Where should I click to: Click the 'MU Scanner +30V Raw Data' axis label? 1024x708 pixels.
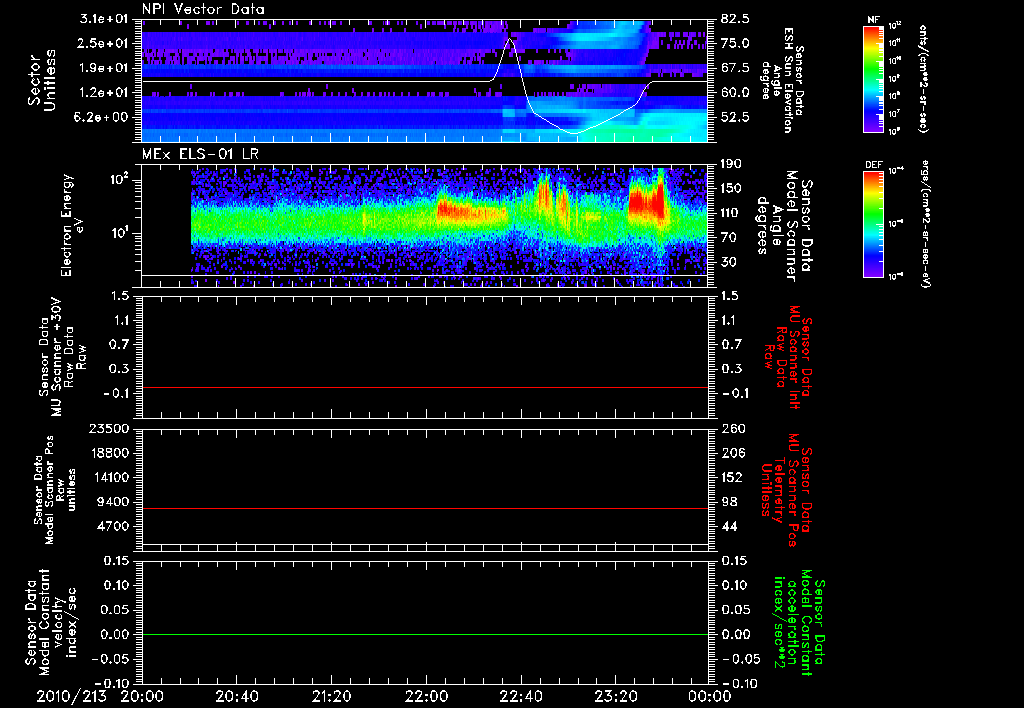(x=62, y=357)
